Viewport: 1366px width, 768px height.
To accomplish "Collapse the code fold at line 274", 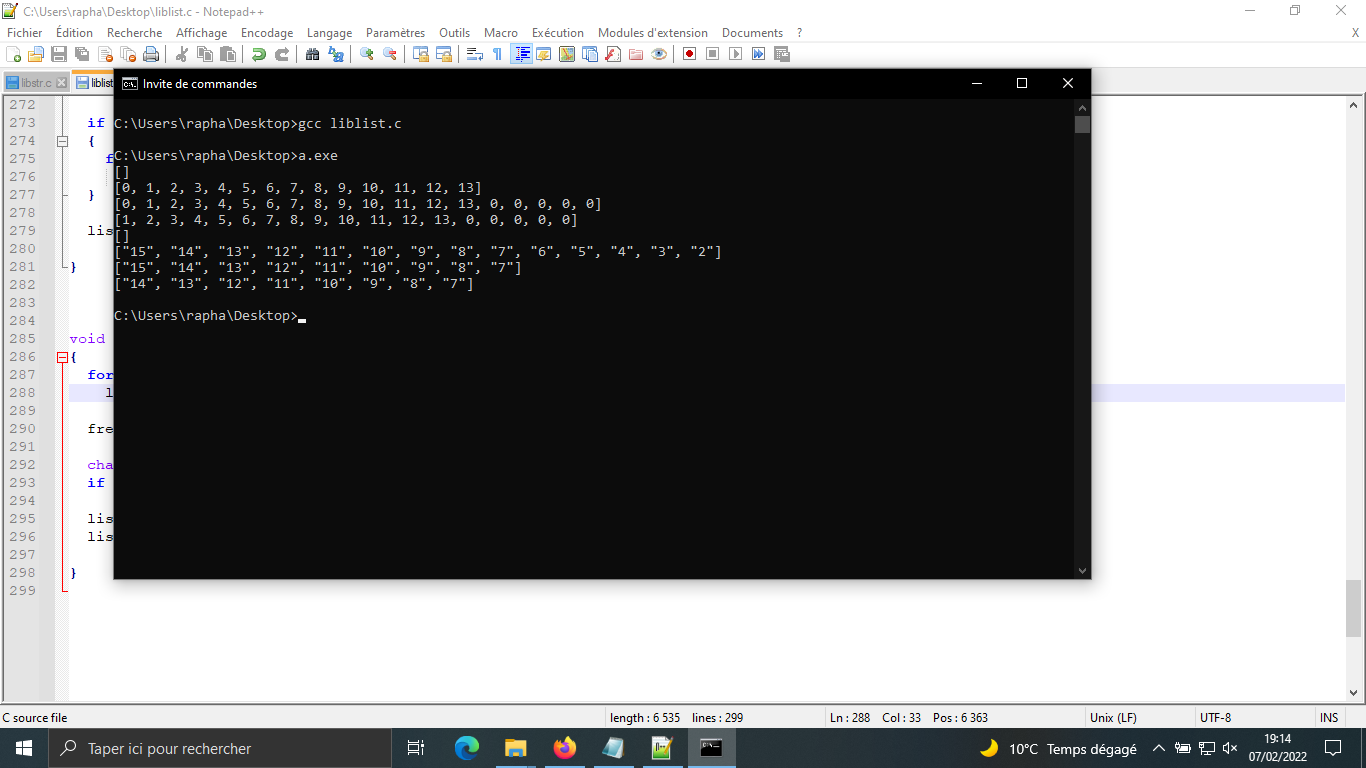I will click(62, 141).
